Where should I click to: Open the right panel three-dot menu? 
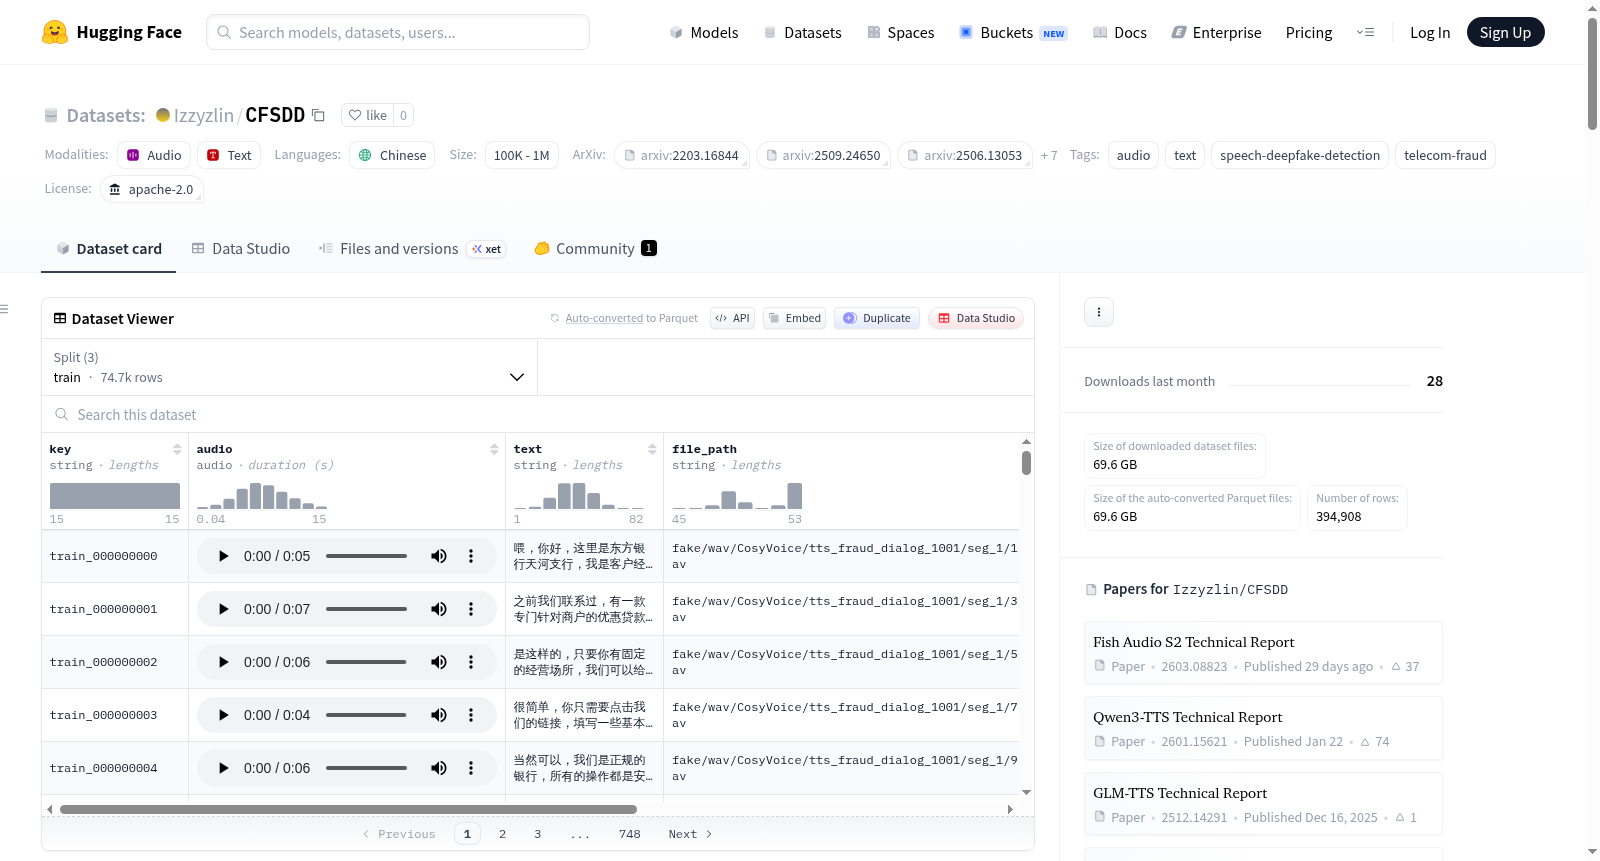pos(1099,312)
